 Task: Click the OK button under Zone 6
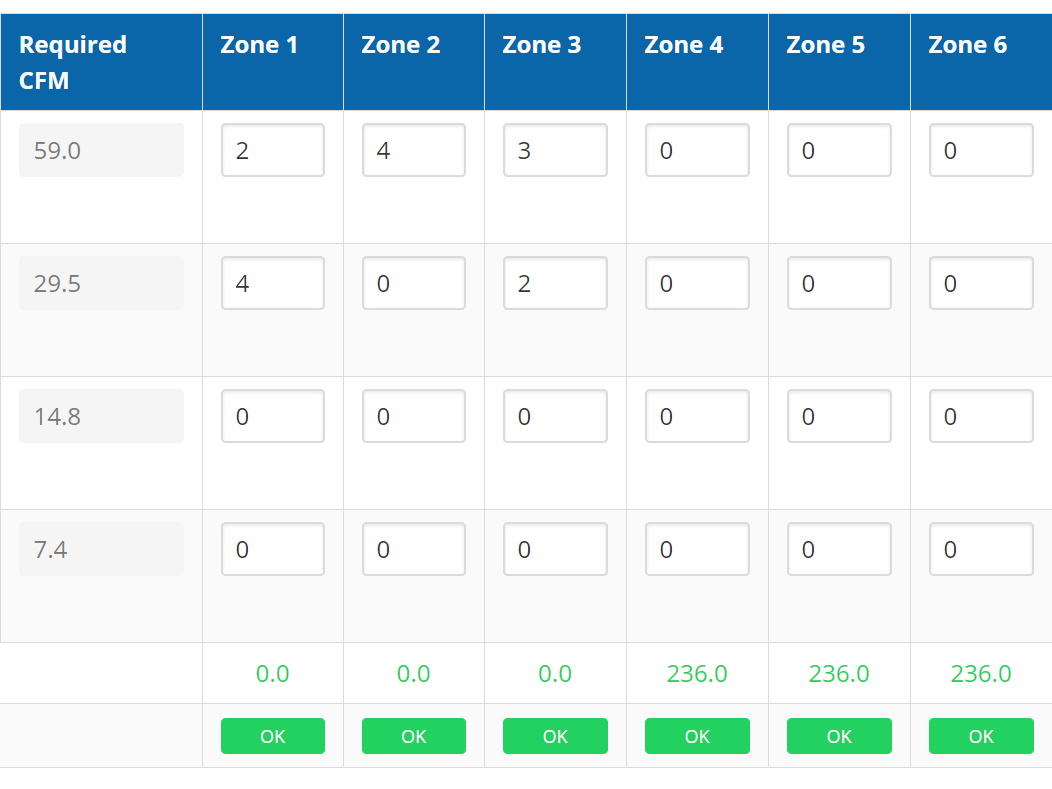[x=981, y=736]
